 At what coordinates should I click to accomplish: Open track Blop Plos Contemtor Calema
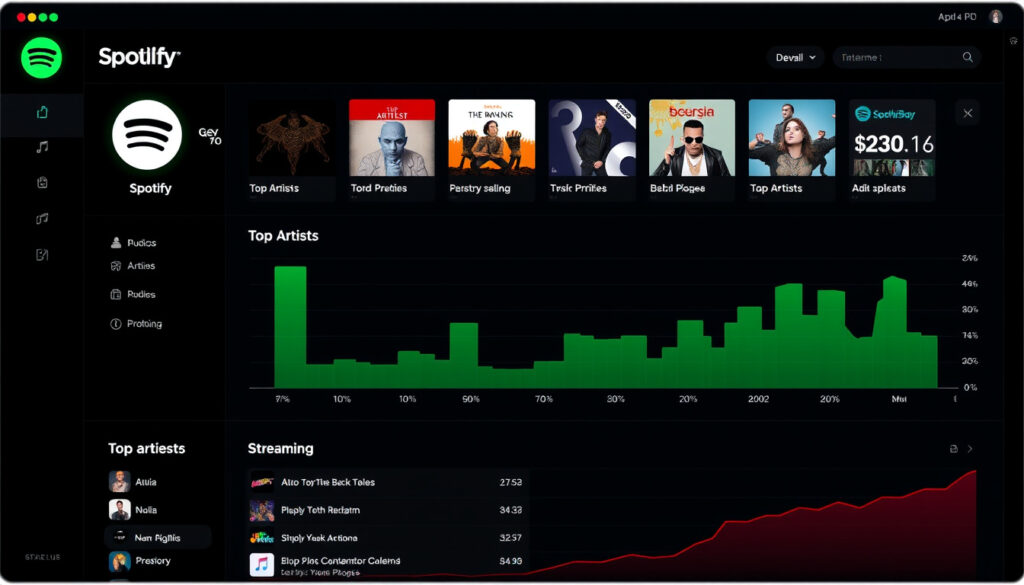[388, 565]
